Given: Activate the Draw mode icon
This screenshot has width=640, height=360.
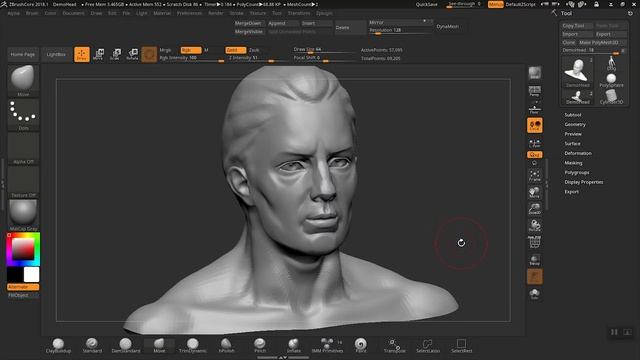Looking at the screenshot, I should (x=82, y=54).
